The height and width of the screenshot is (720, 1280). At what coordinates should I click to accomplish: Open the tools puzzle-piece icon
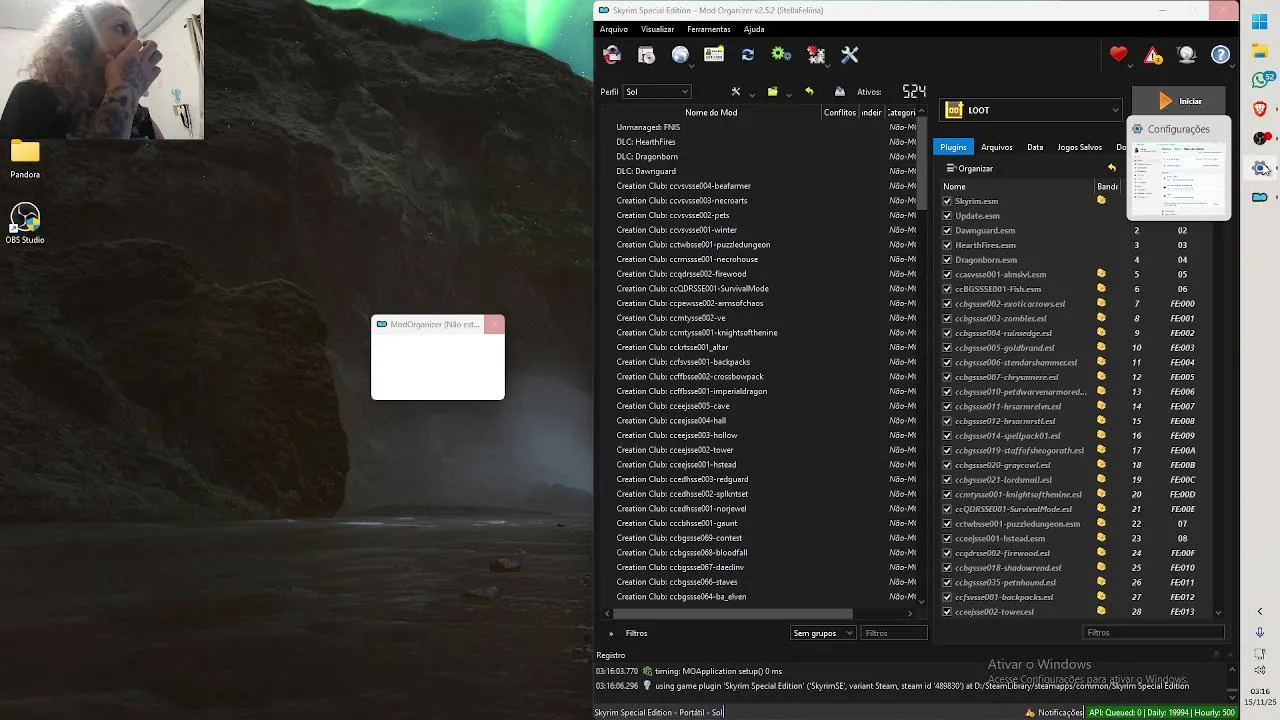tap(816, 55)
